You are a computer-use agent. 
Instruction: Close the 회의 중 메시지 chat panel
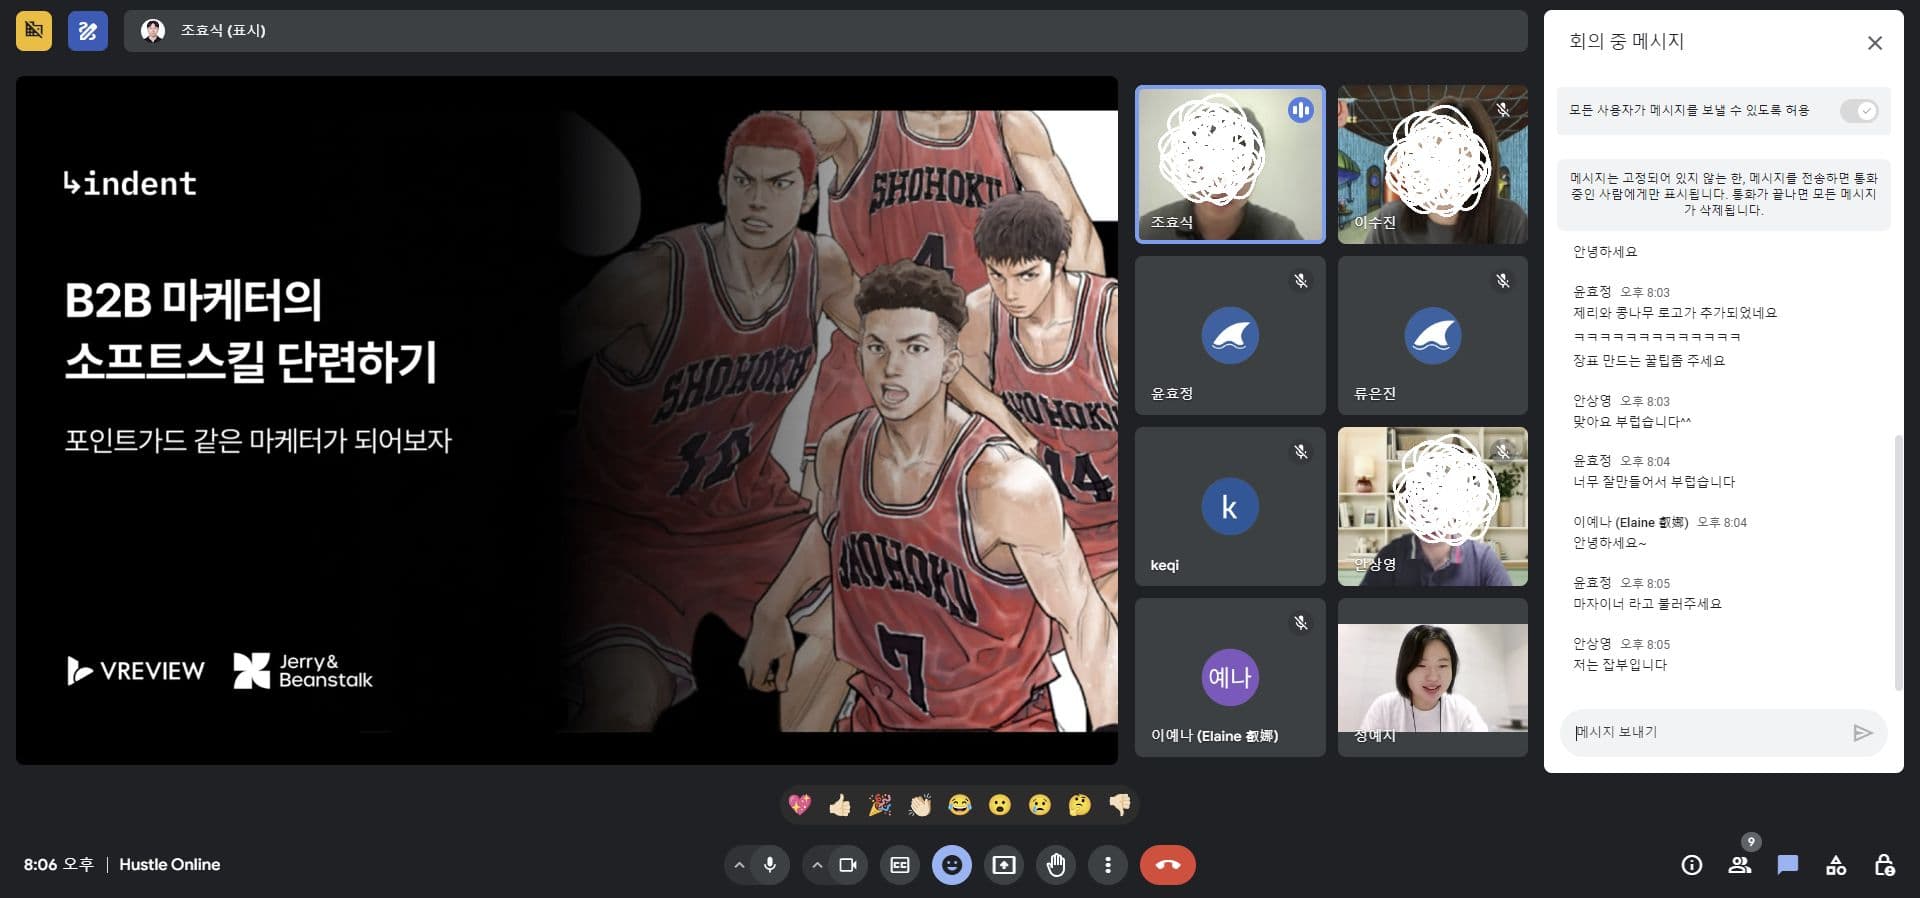pyautogui.click(x=1875, y=43)
